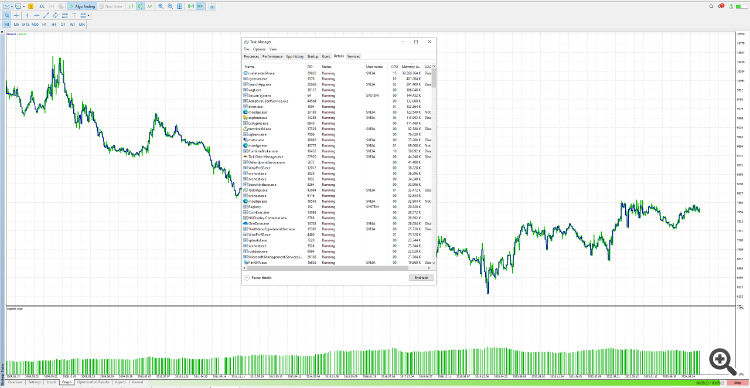This screenshot has height=388, width=750.
Task: Select the cursor pointer tool
Action: 7,15
